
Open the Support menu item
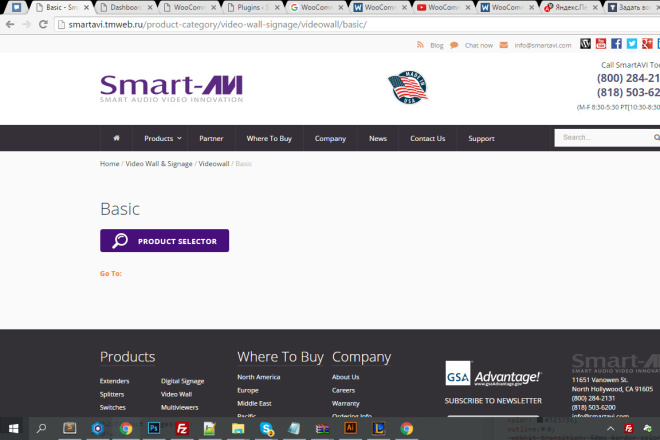tap(481, 138)
